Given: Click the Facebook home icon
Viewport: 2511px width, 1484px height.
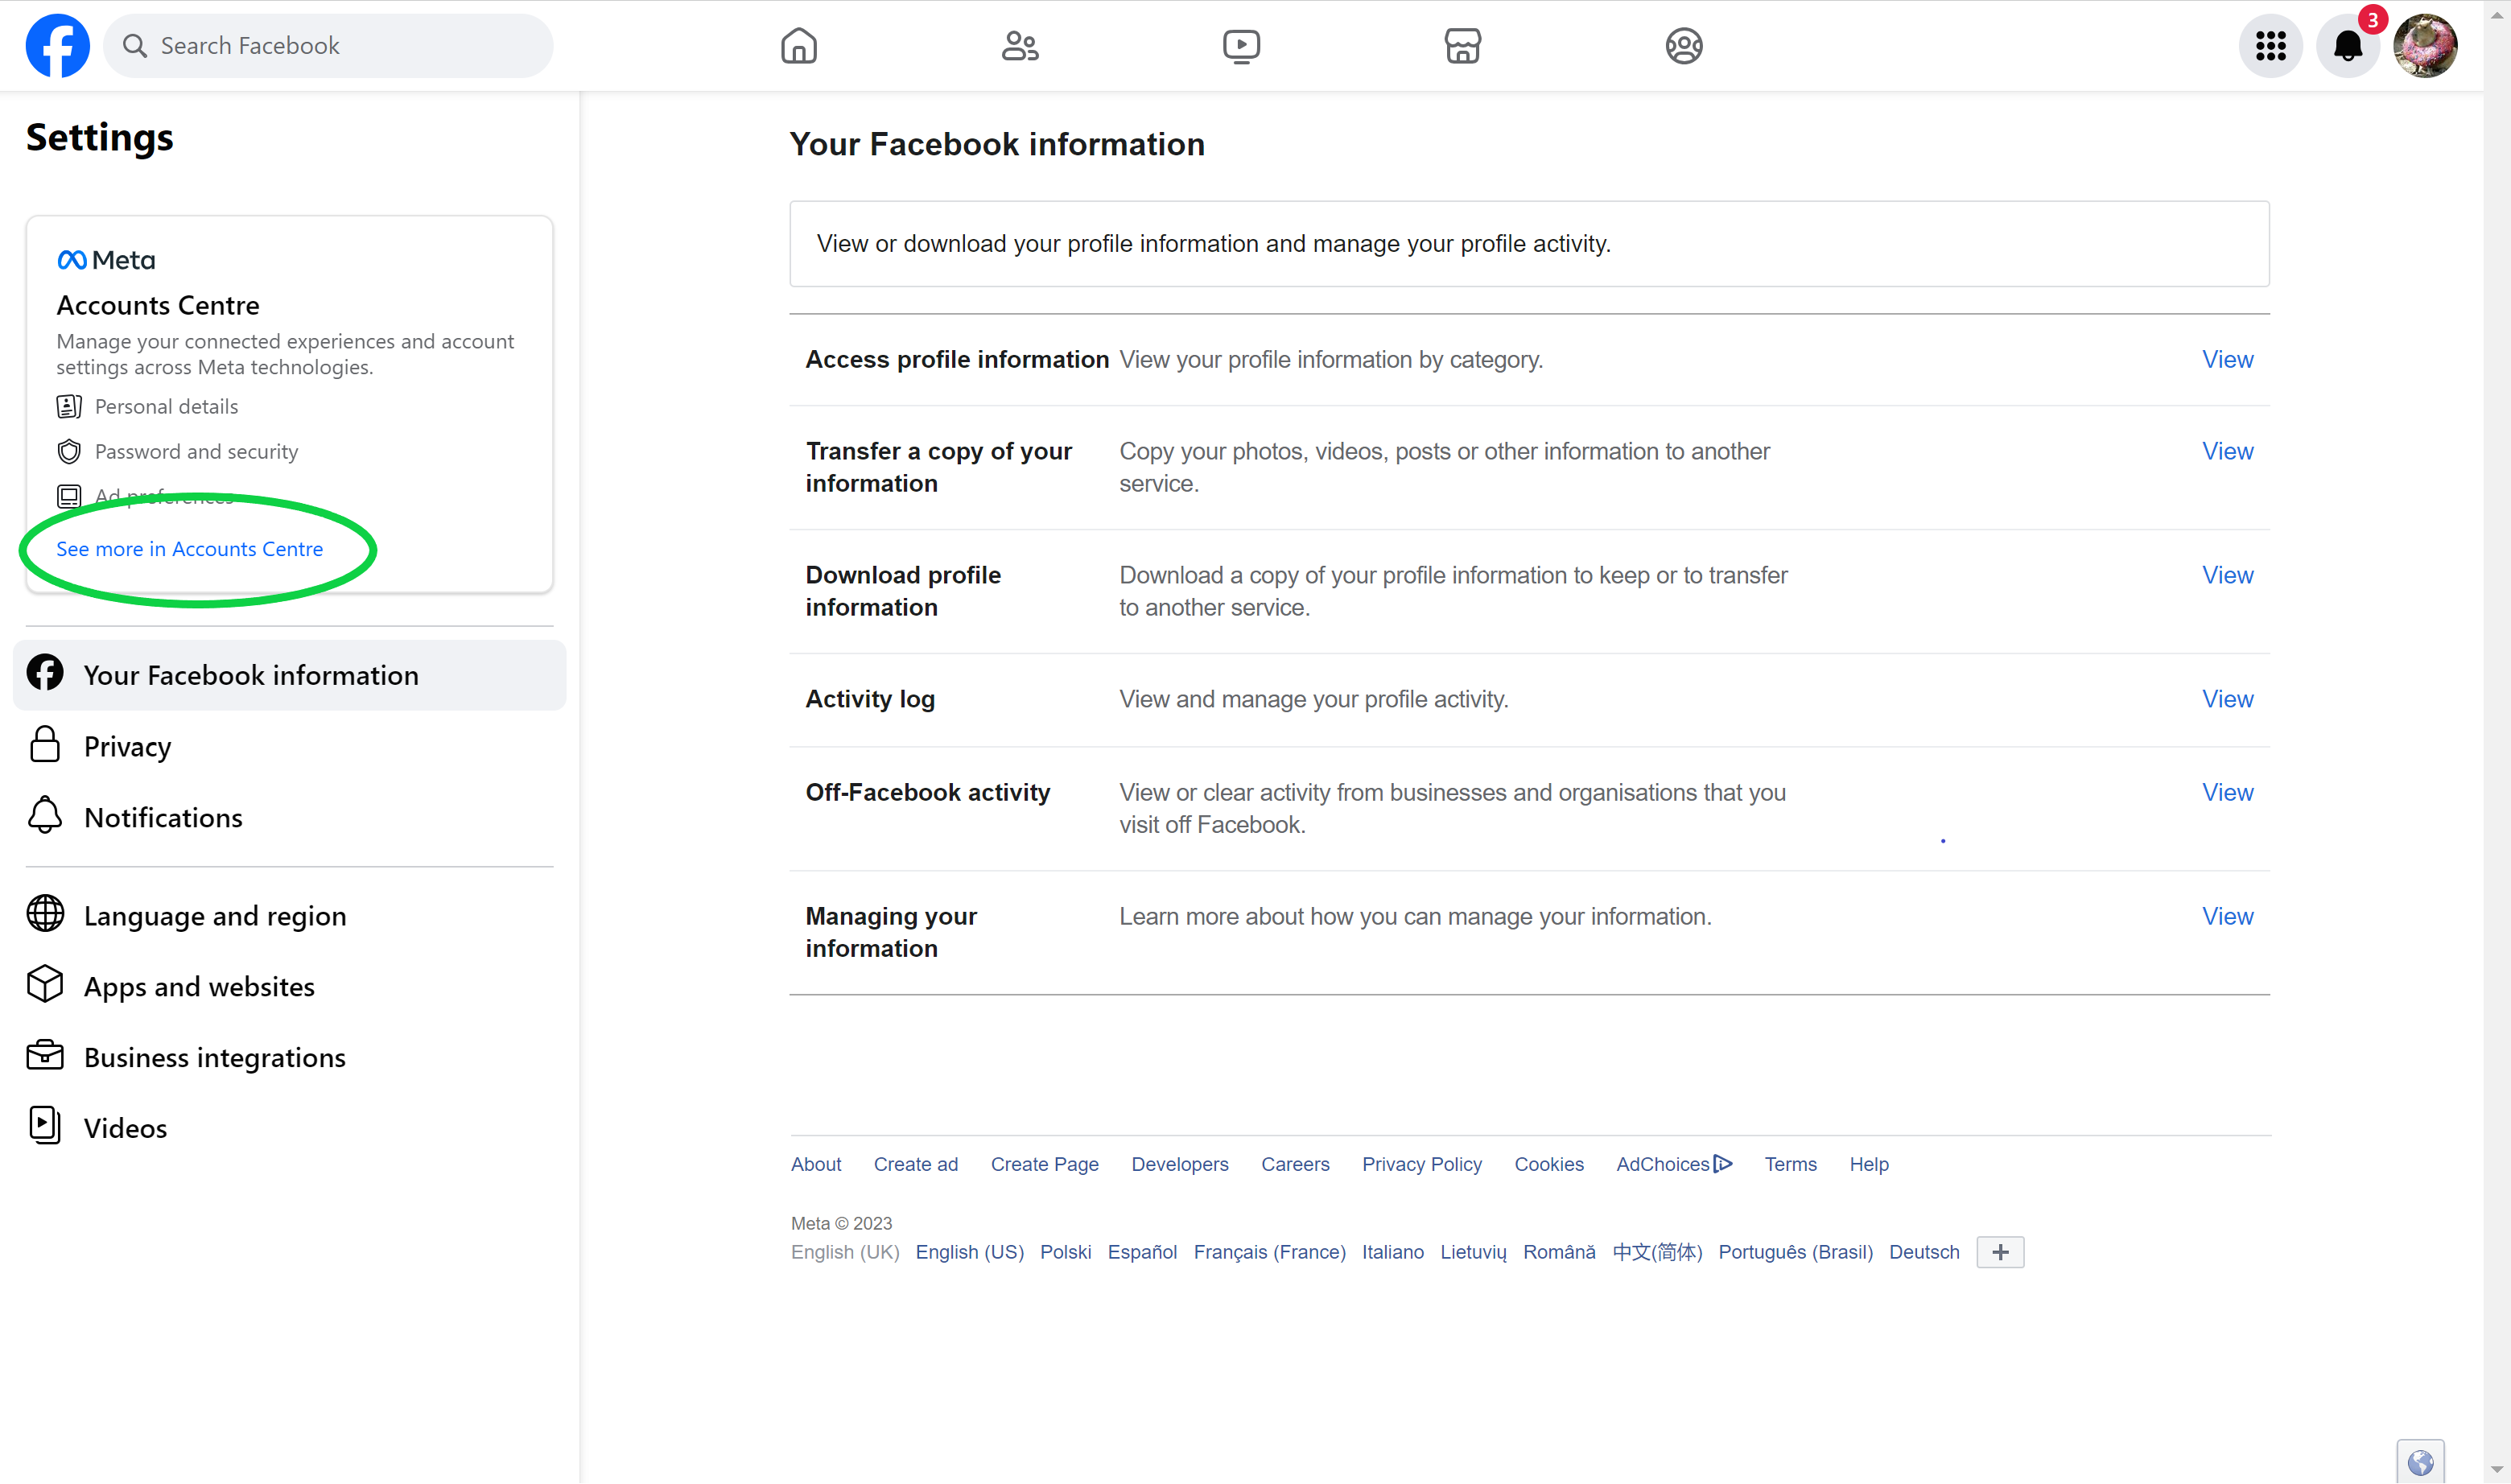Looking at the screenshot, I should pos(800,44).
